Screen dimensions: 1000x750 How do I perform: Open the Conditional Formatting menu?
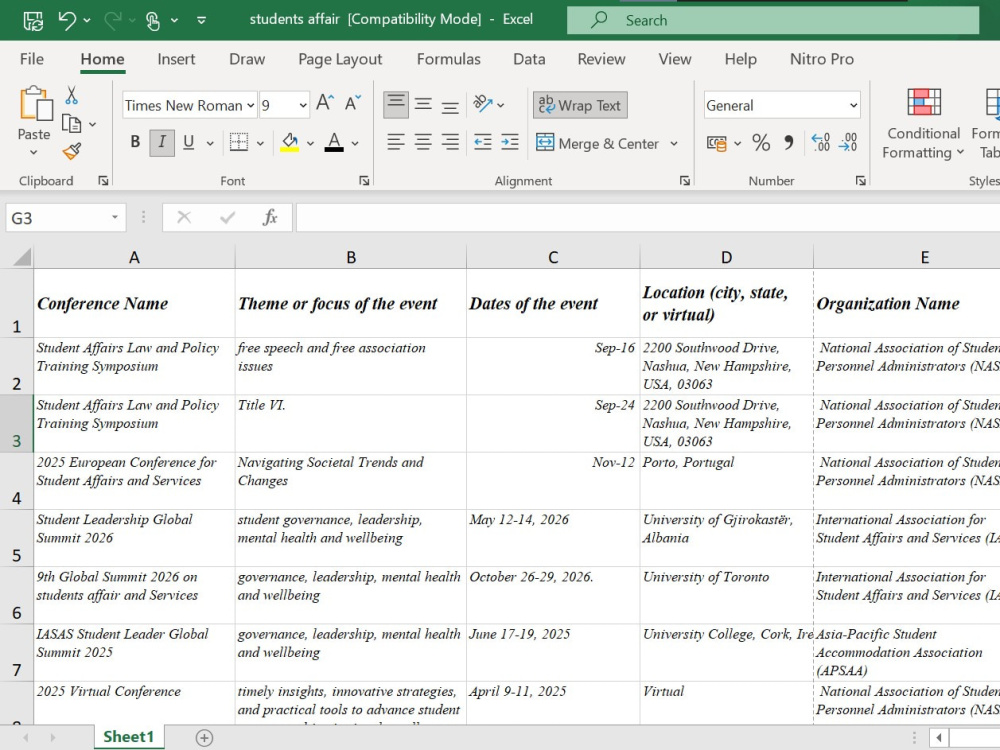click(x=923, y=124)
